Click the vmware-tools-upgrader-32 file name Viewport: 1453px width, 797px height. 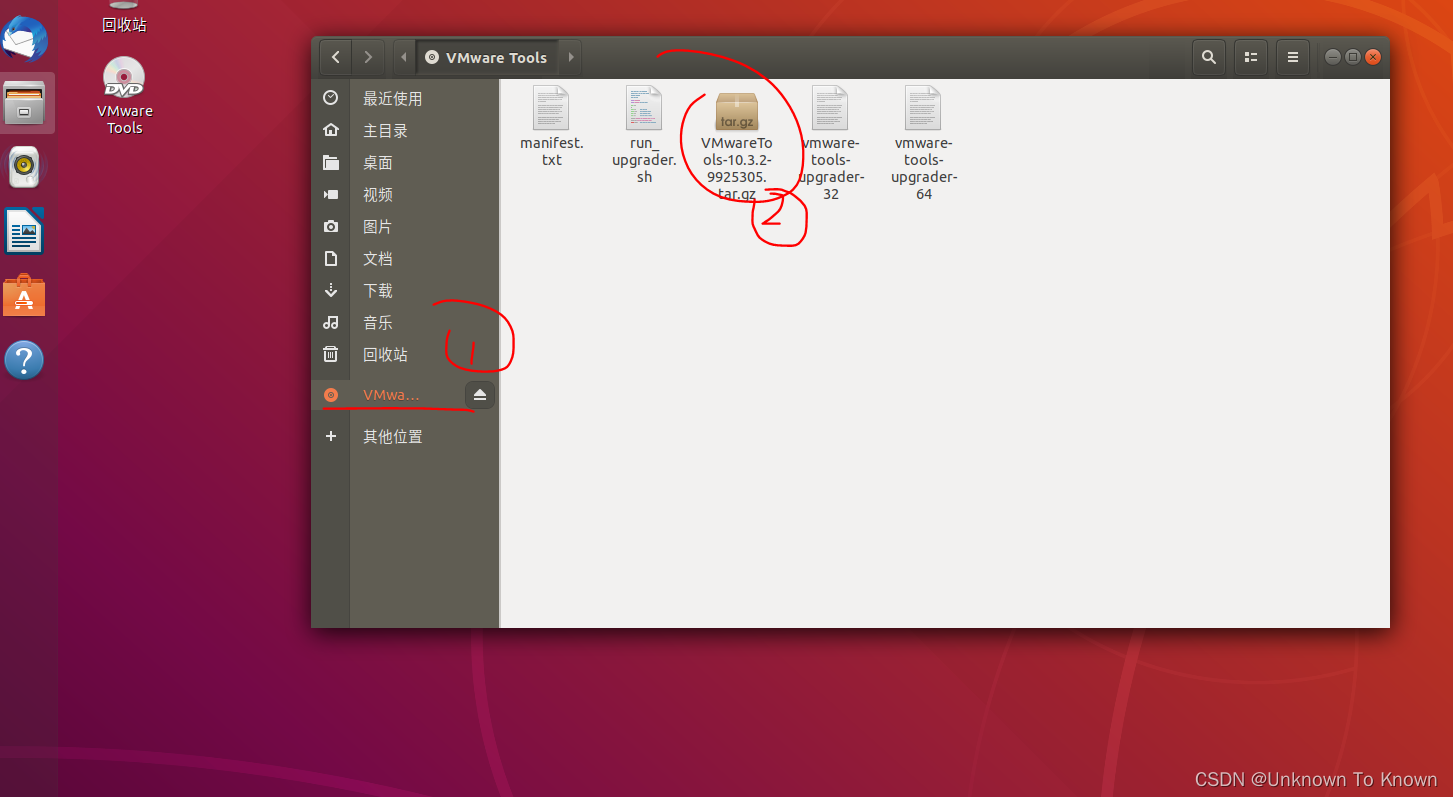coord(830,168)
